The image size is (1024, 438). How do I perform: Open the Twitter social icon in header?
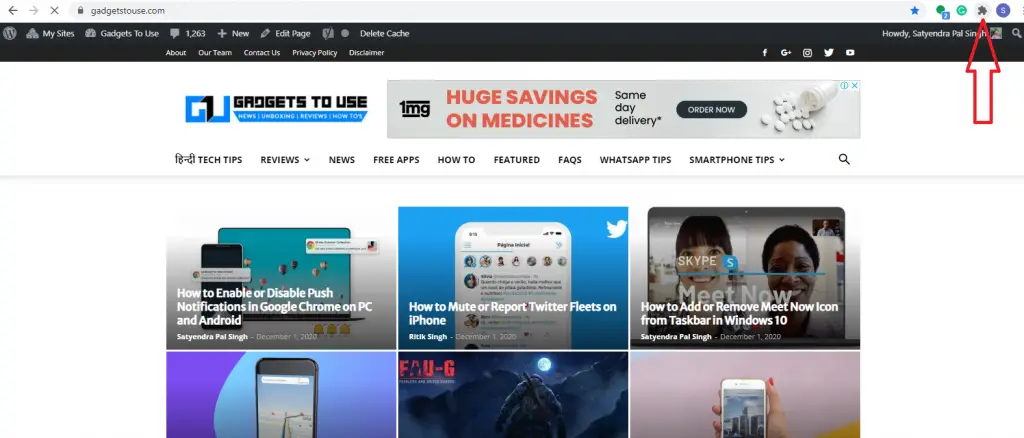click(829, 53)
